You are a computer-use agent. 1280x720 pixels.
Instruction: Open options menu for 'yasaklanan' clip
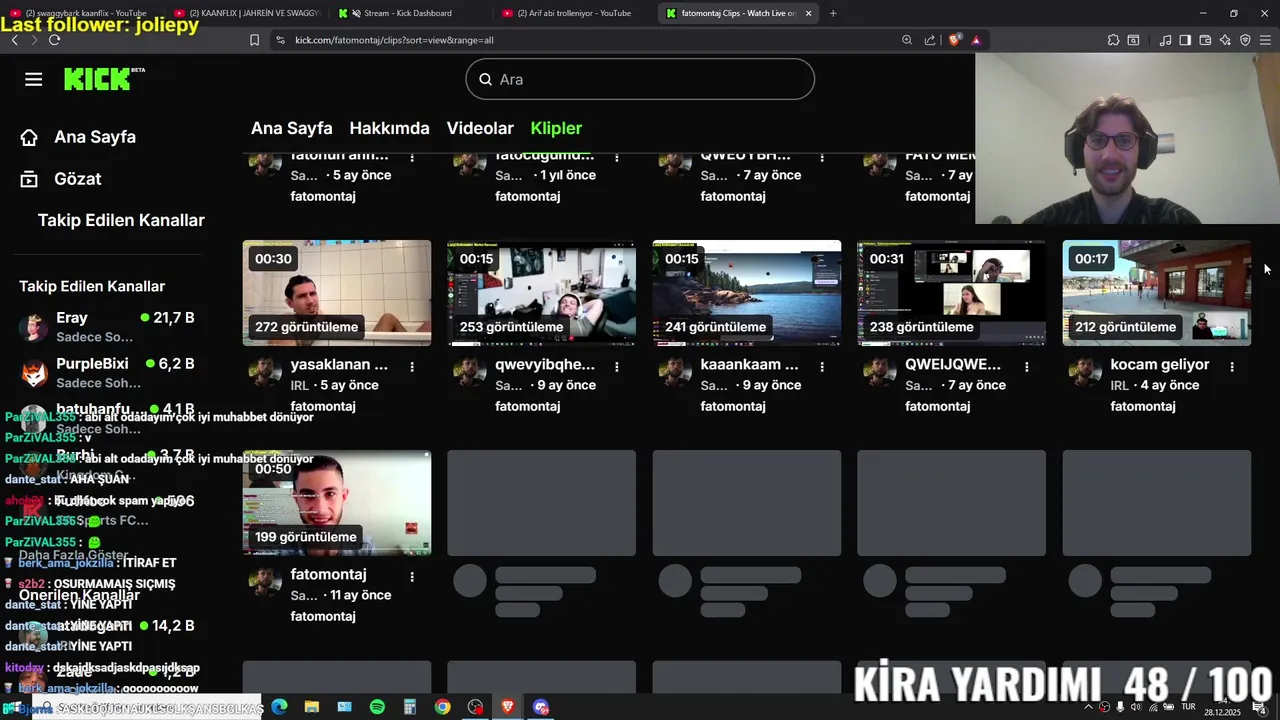pyautogui.click(x=412, y=367)
